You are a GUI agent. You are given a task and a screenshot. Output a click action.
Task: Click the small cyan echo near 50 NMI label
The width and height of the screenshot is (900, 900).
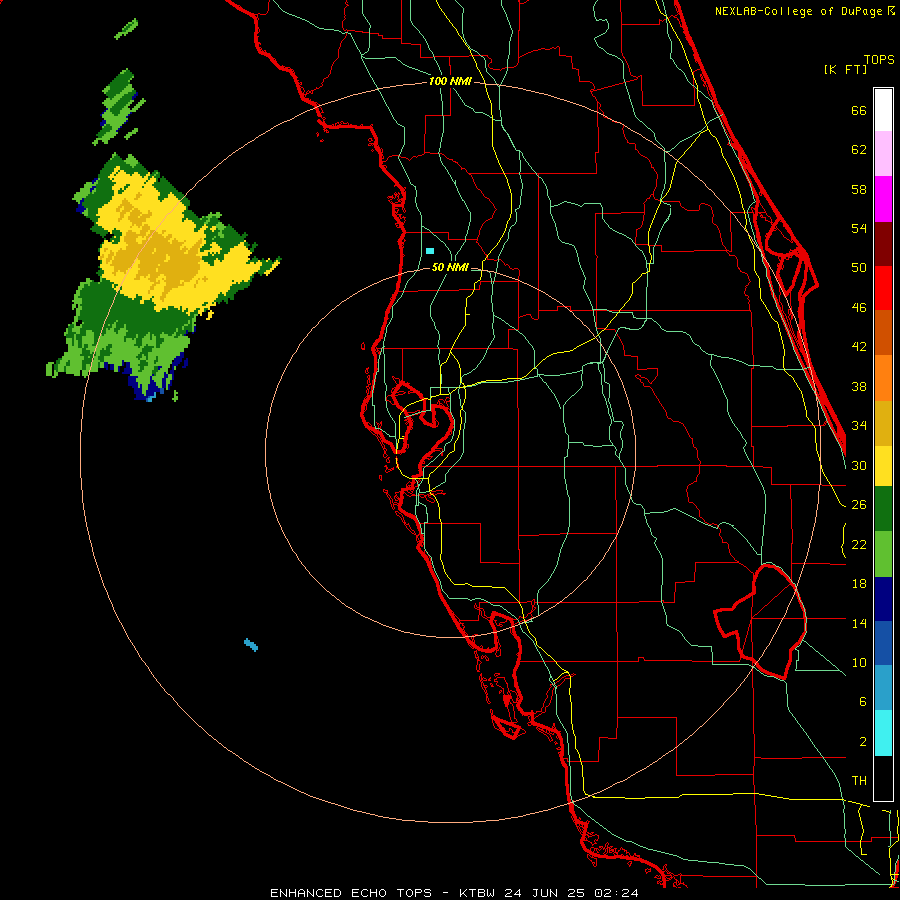[430, 251]
